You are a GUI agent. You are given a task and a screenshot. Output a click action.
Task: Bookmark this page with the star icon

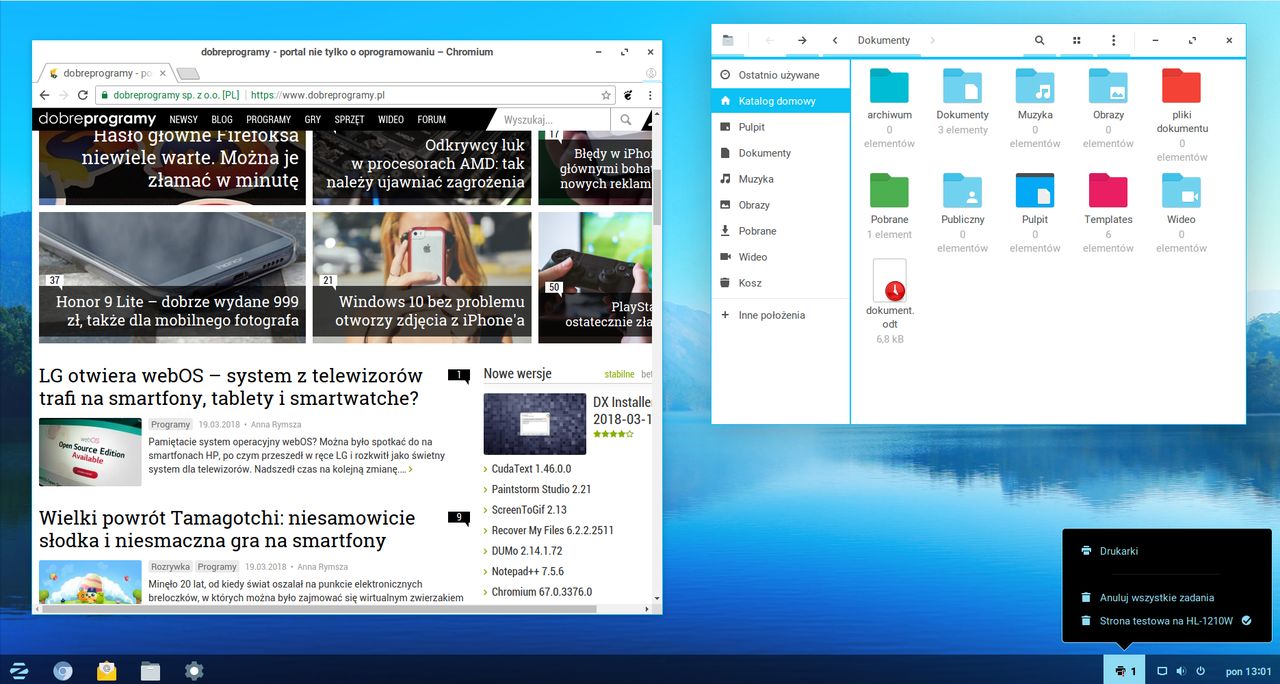pyautogui.click(x=606, y=95)
